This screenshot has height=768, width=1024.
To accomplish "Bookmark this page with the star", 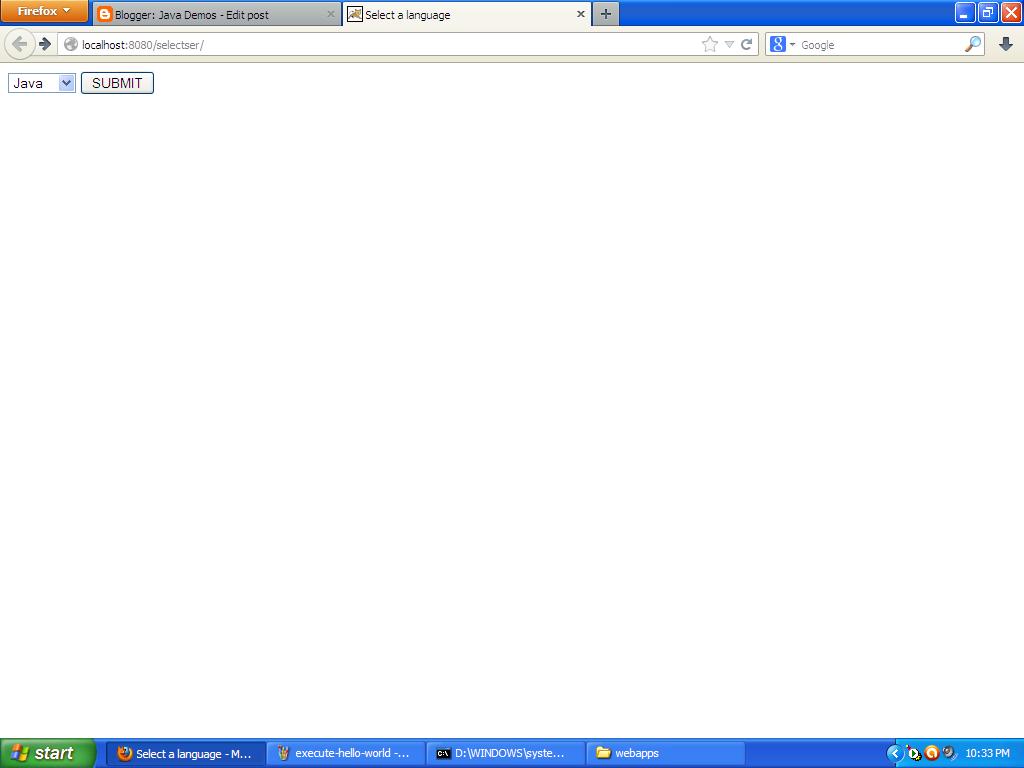I will 710,44.
